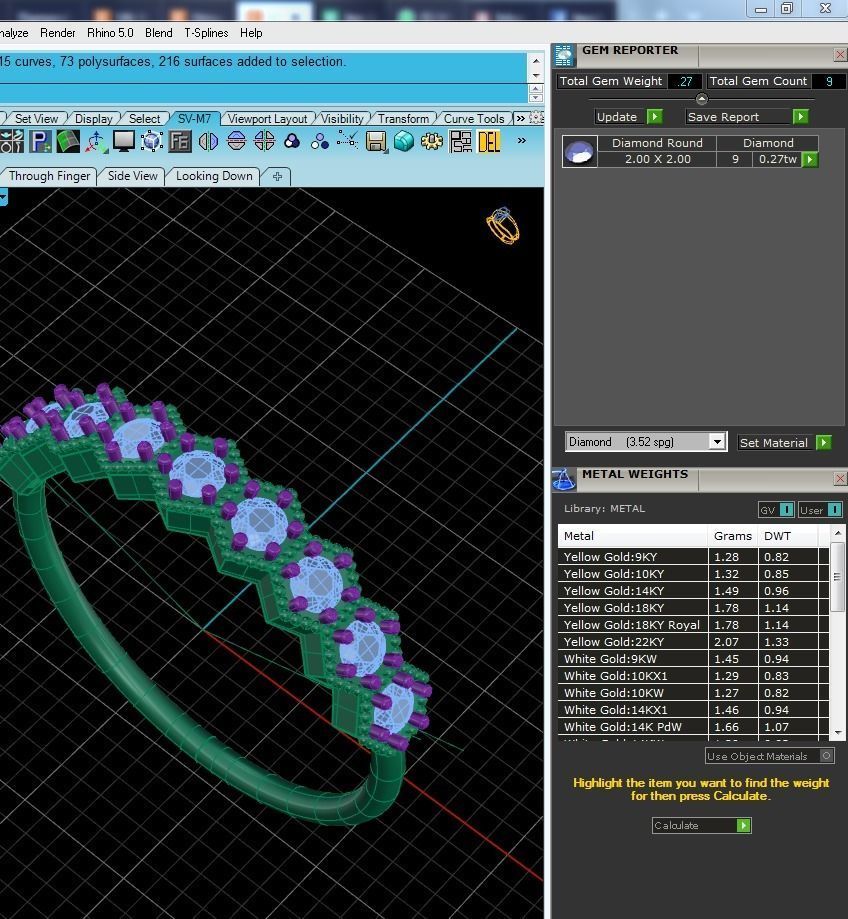Switch to Looking Down viewport tab
The image size is (848, 919).
click(x=214, y=176)
